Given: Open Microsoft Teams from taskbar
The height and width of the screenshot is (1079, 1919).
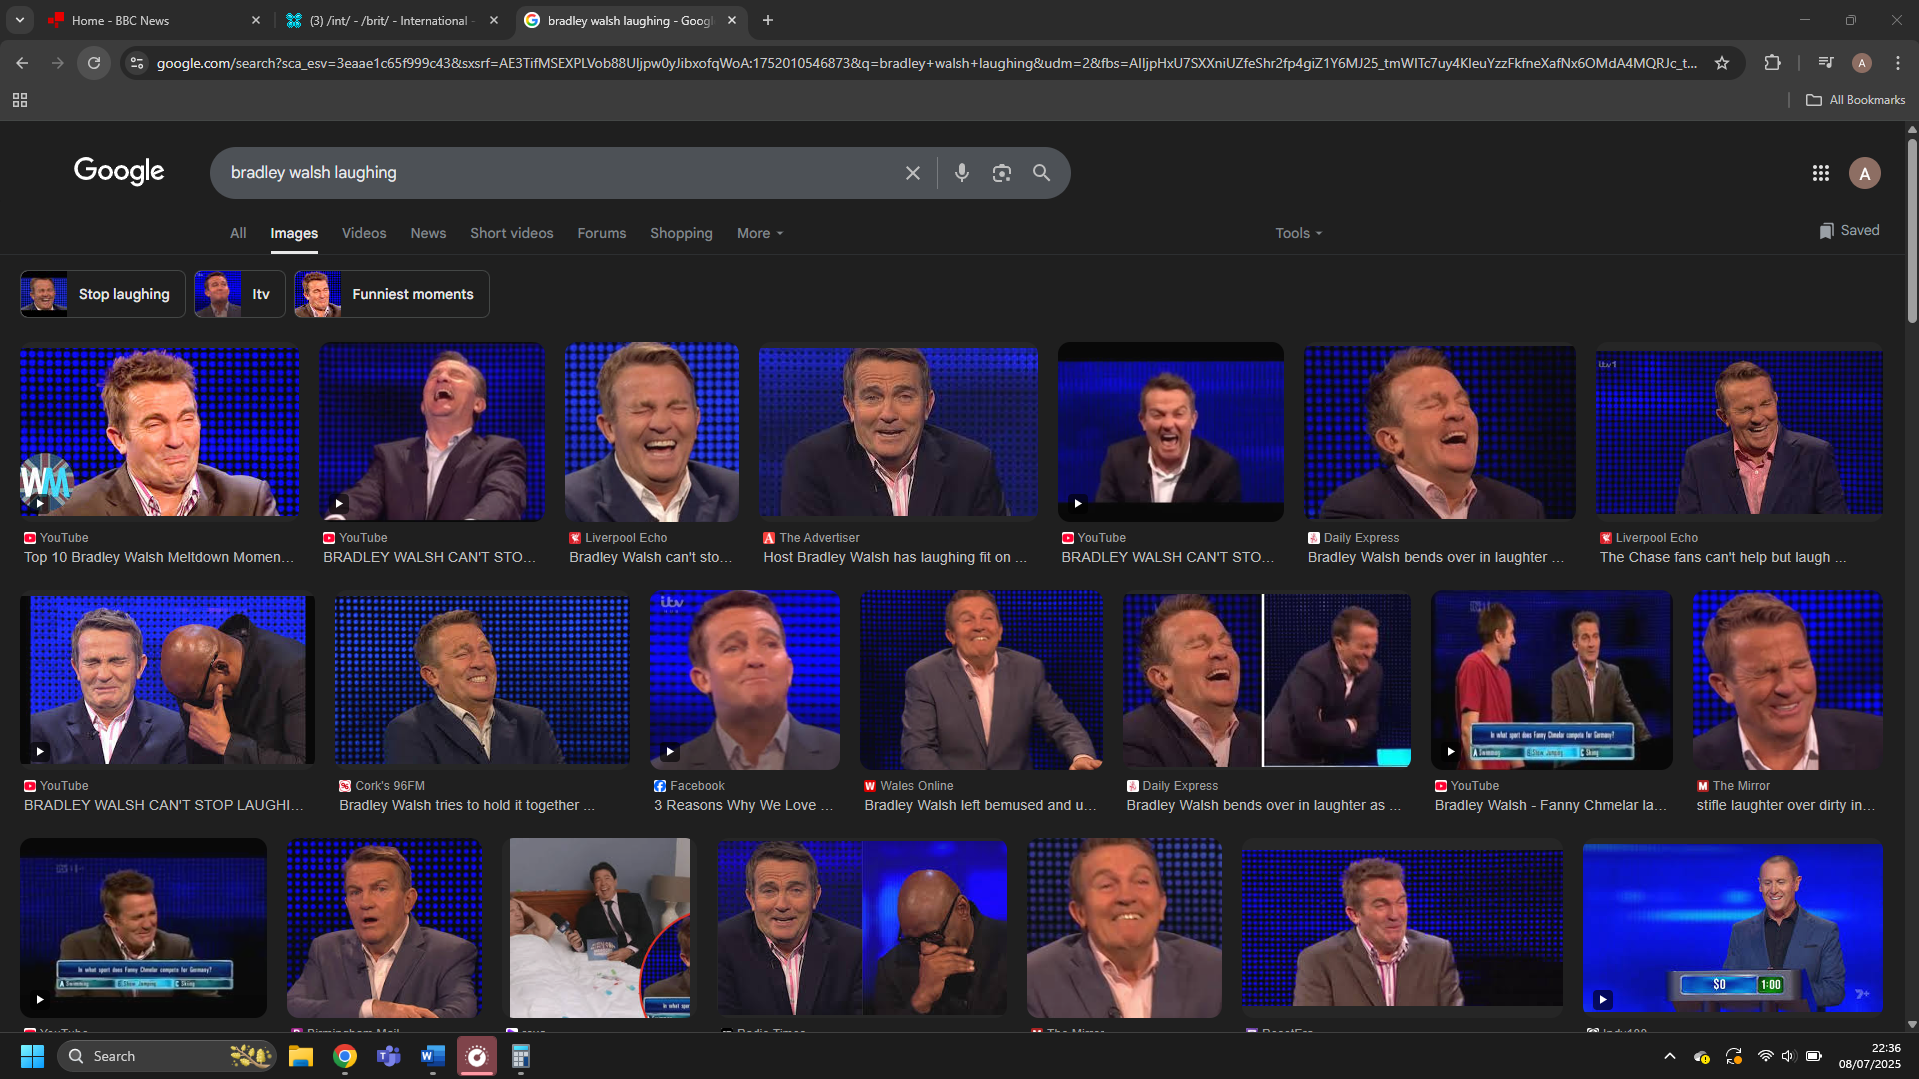Looking at the screenshot, I should 388,1056.
